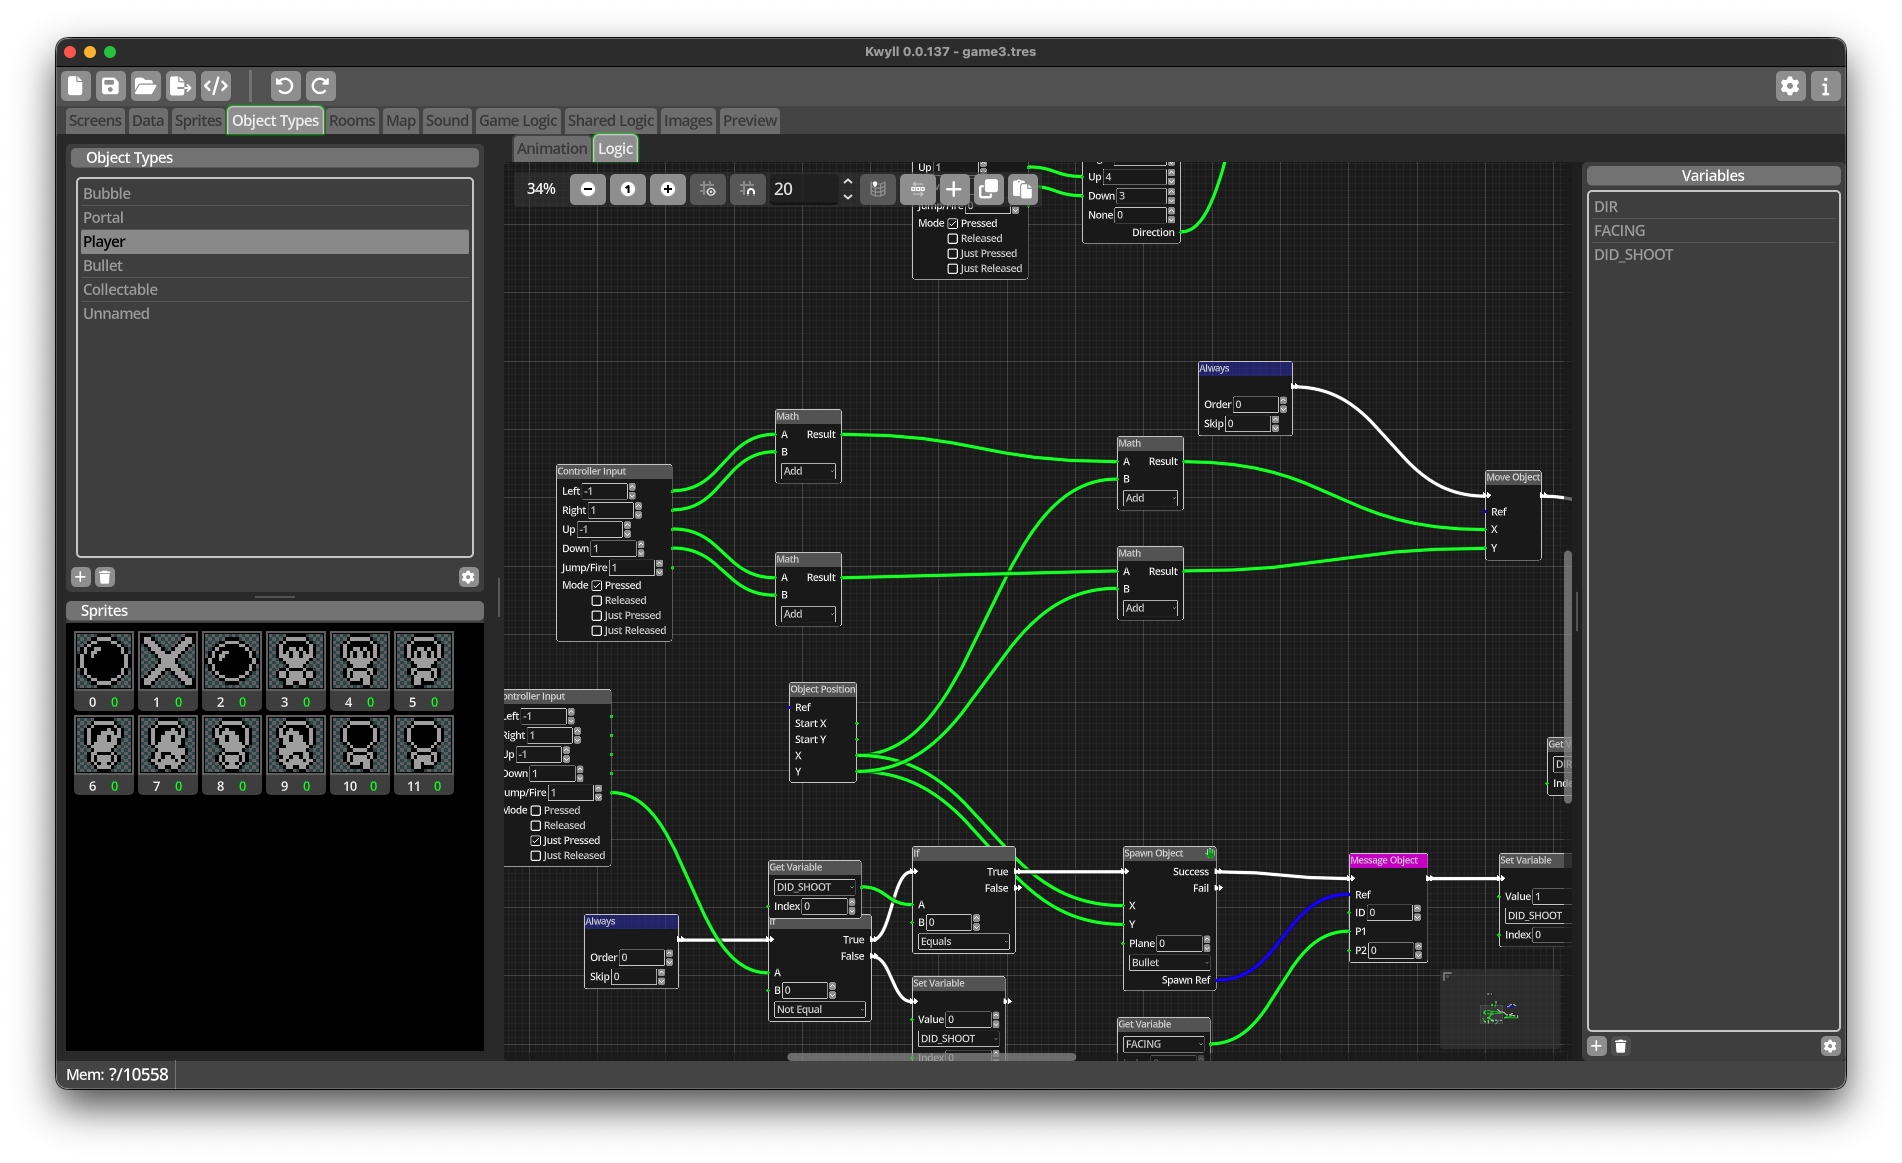This screenshot has width=1902, height=1163.
Task: Click the export file icon
Action: (180, 86)
